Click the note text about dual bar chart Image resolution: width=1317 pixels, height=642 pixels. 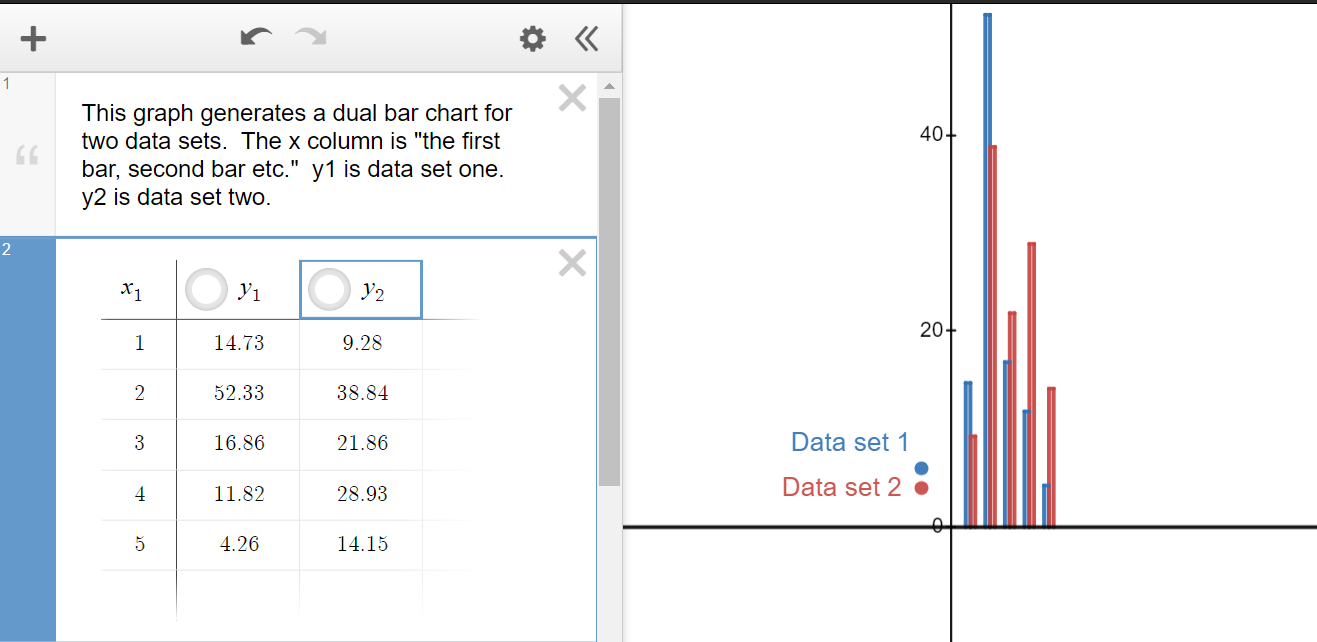coord(296,155)
